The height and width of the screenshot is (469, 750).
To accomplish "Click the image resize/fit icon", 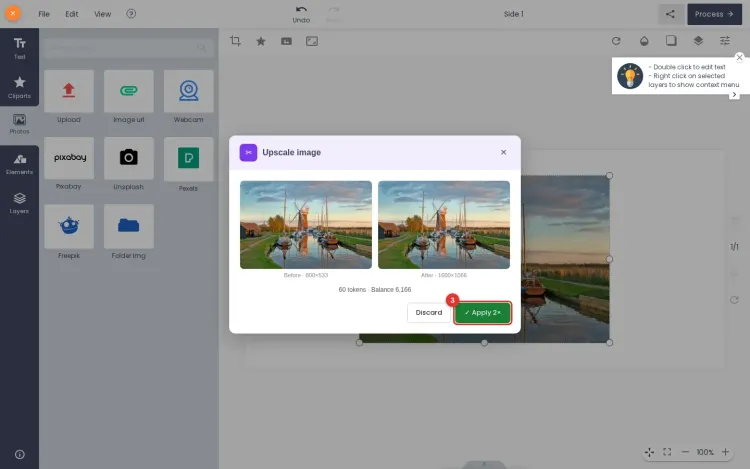I will (312, 41).
